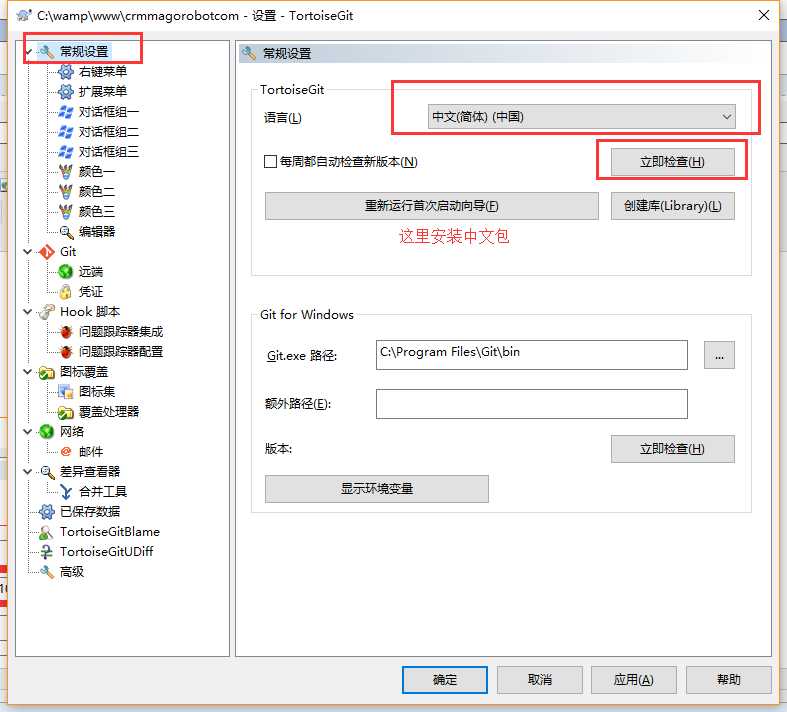Close the TortoiseGit settings window
Screen dimensions: 787x712
pyautogui.click(x=764, y=16)
